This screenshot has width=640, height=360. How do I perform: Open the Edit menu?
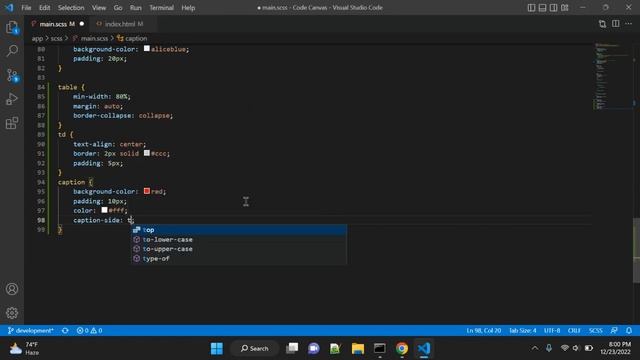coord(44,8)
